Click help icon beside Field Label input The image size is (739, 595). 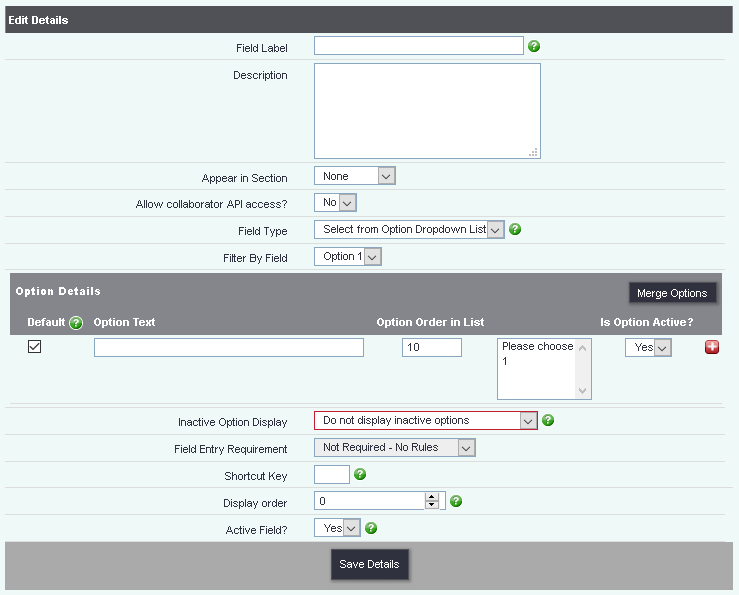pyautogui.click(x=534, y=46)
